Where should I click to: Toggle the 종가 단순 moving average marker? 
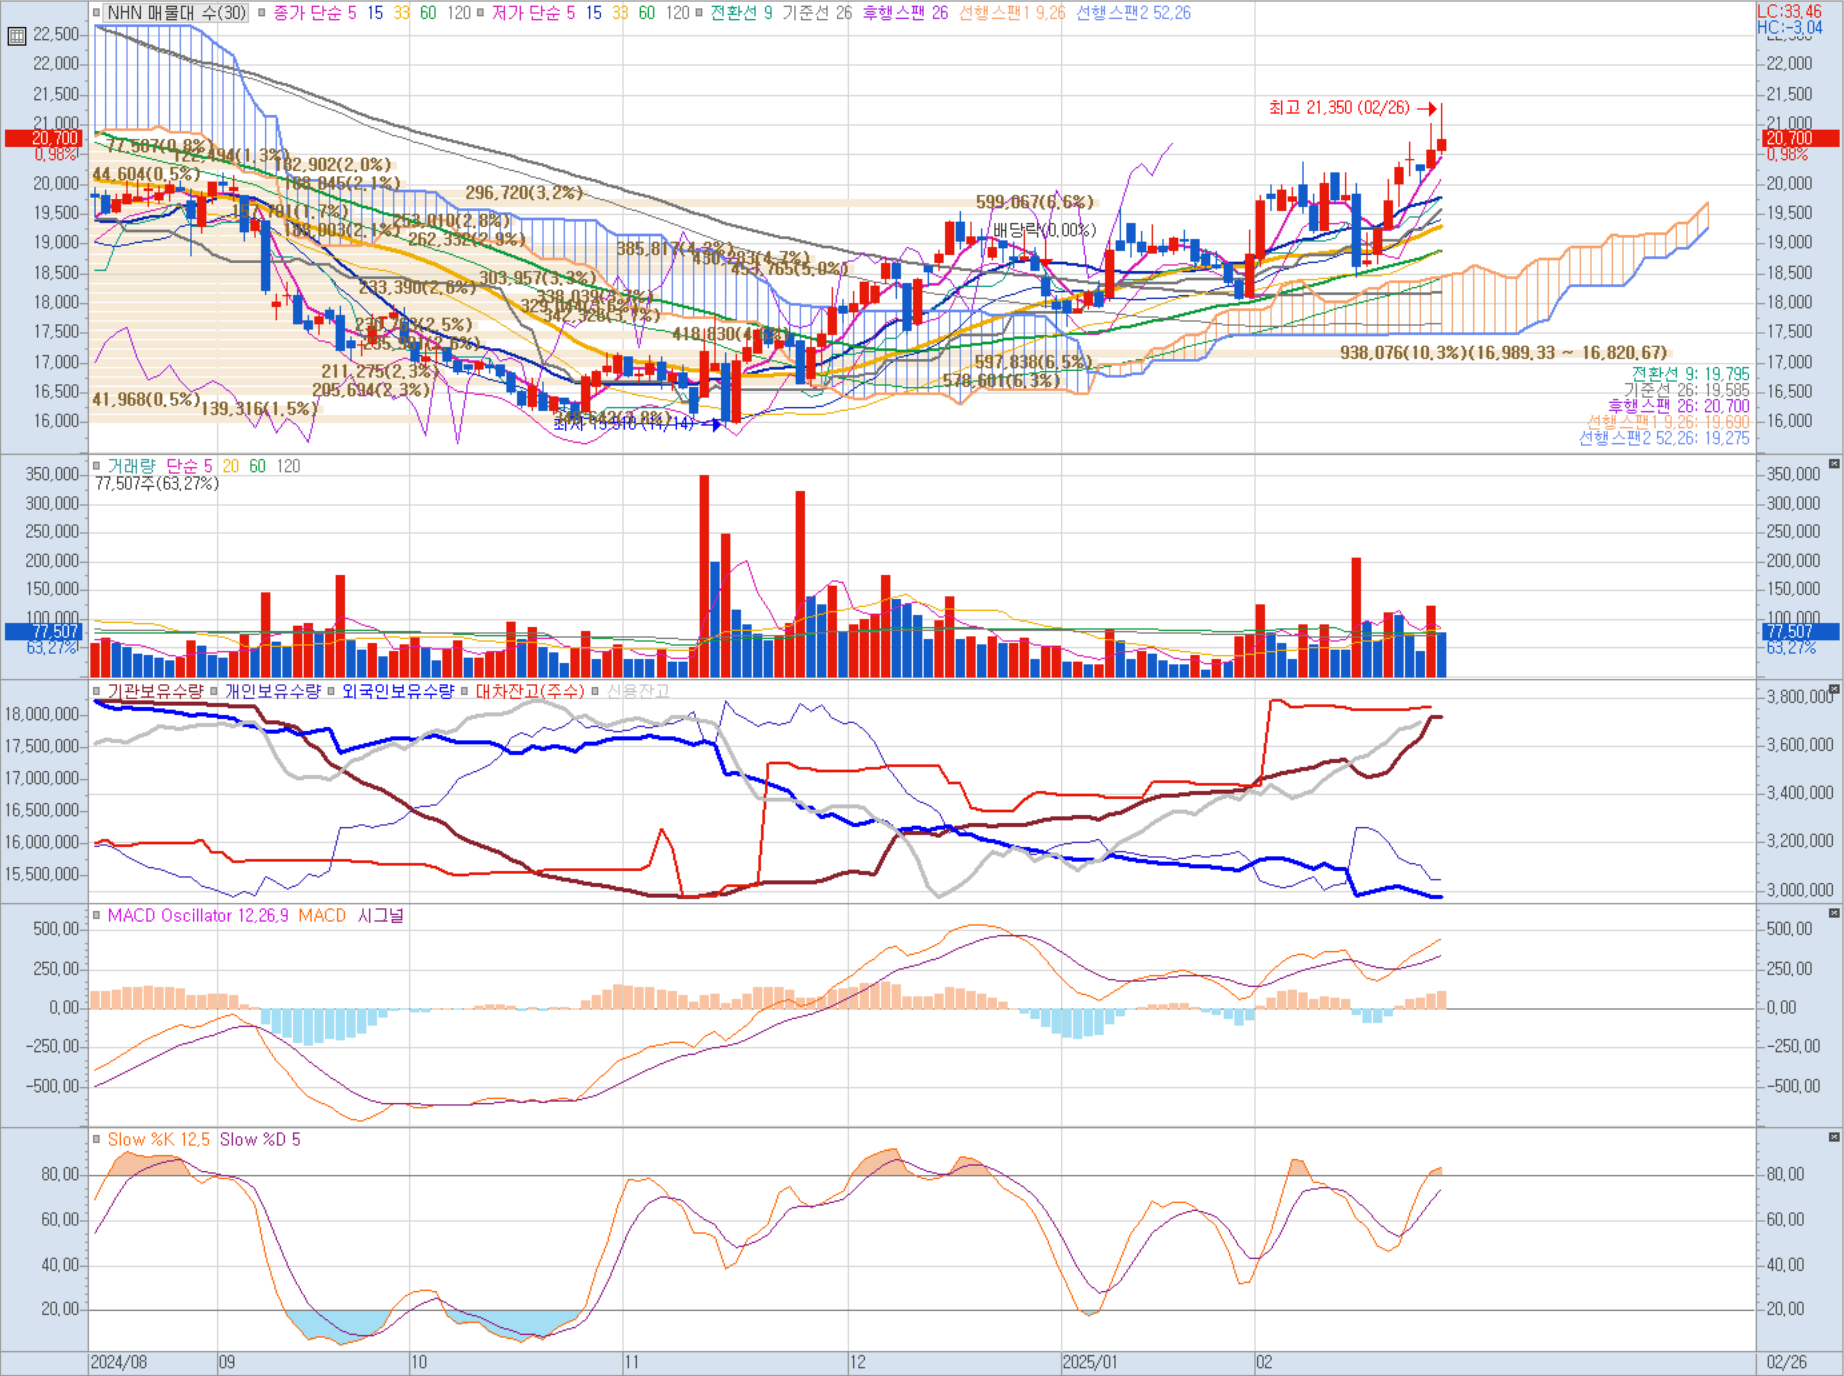coord(262,13)
